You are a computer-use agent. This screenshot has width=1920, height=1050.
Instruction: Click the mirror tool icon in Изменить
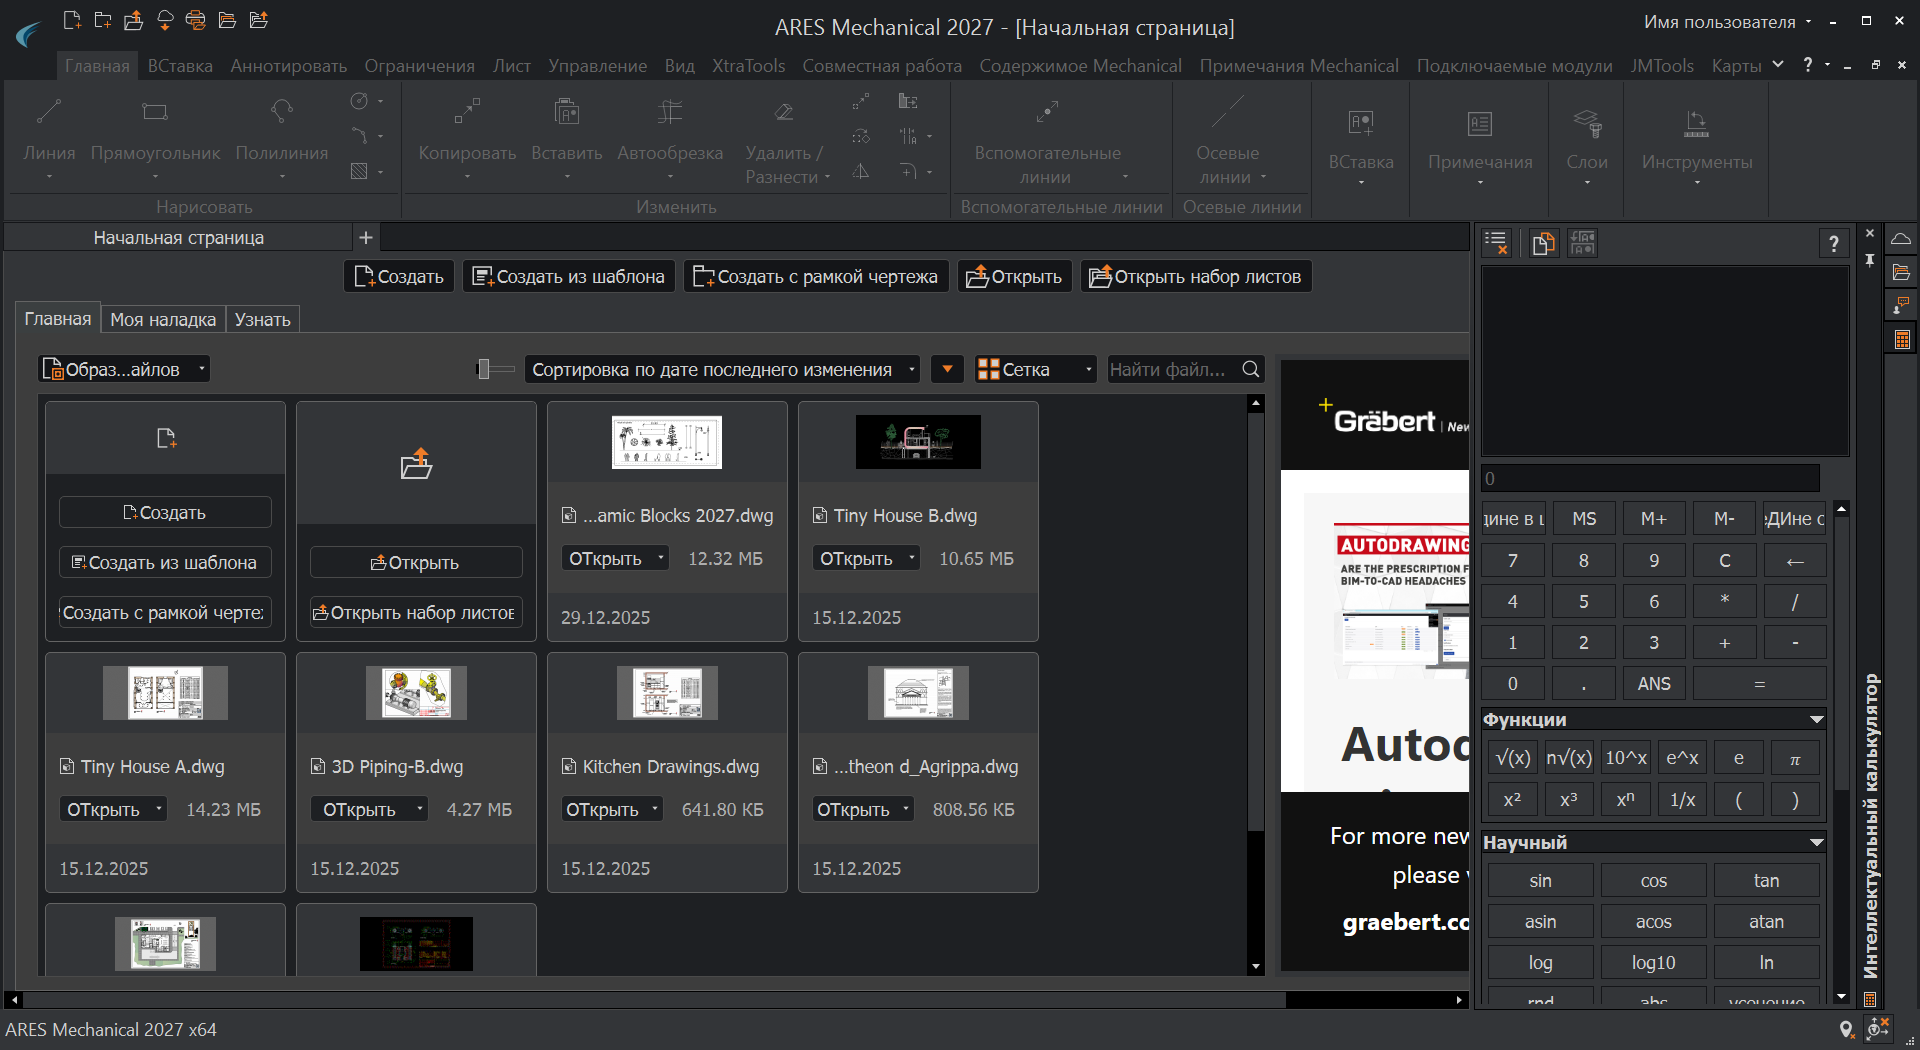pos(860,171)
